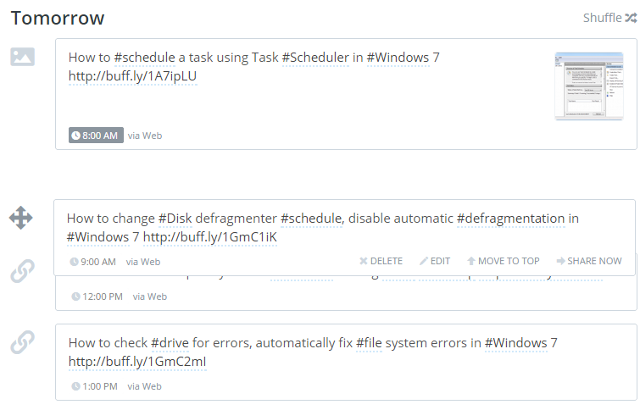
Task: Open the Task Scheduler screenshot thumbnail
Action: pos(588,86)
